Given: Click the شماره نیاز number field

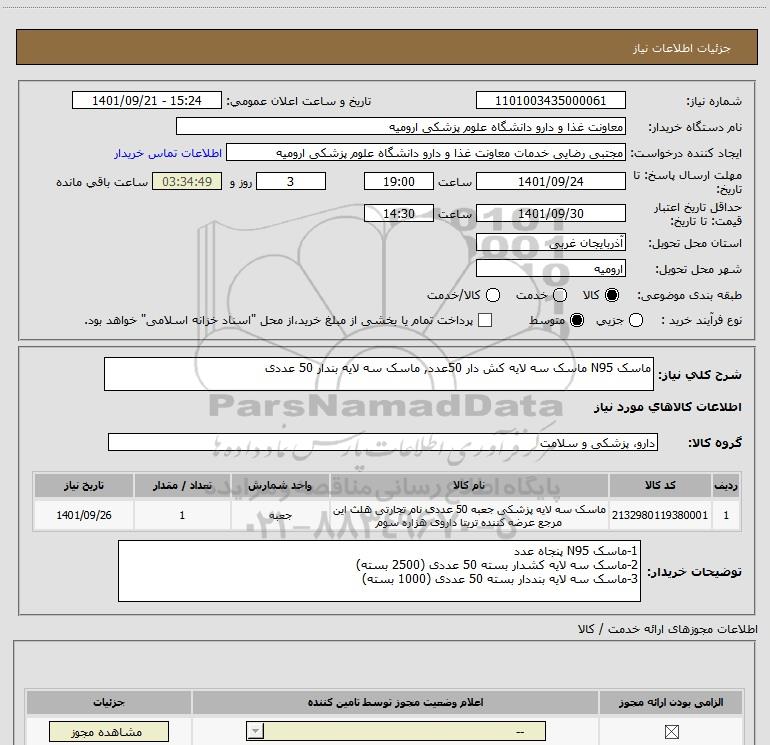Looking at the screenshot, I should point(551,101).
